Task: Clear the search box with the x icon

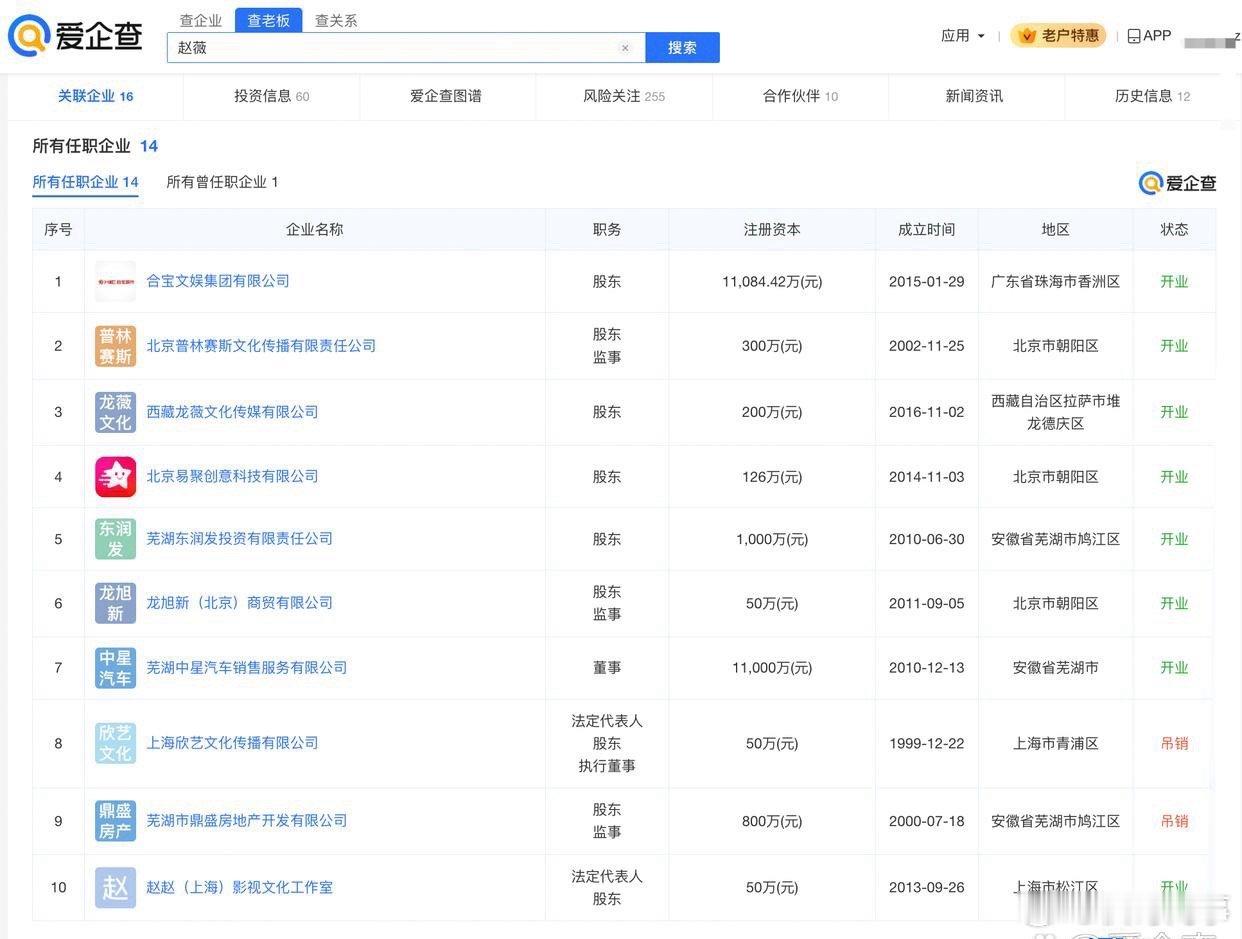Action: pyautogui.click(x=625, y=47)
